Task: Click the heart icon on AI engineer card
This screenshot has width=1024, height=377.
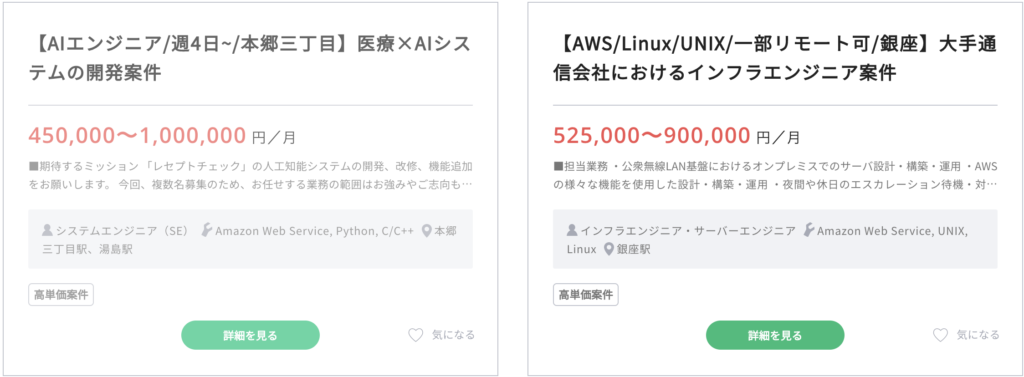Action: [415, 335]
